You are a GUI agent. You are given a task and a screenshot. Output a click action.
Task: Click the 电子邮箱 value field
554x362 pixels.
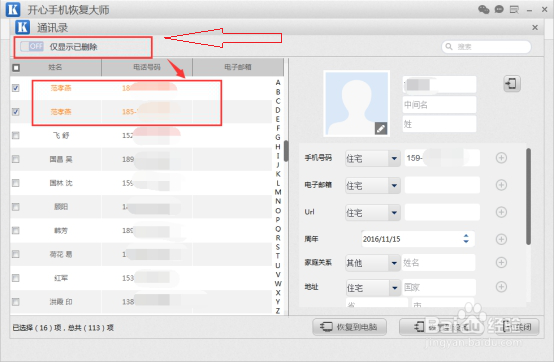click(442, 185)
